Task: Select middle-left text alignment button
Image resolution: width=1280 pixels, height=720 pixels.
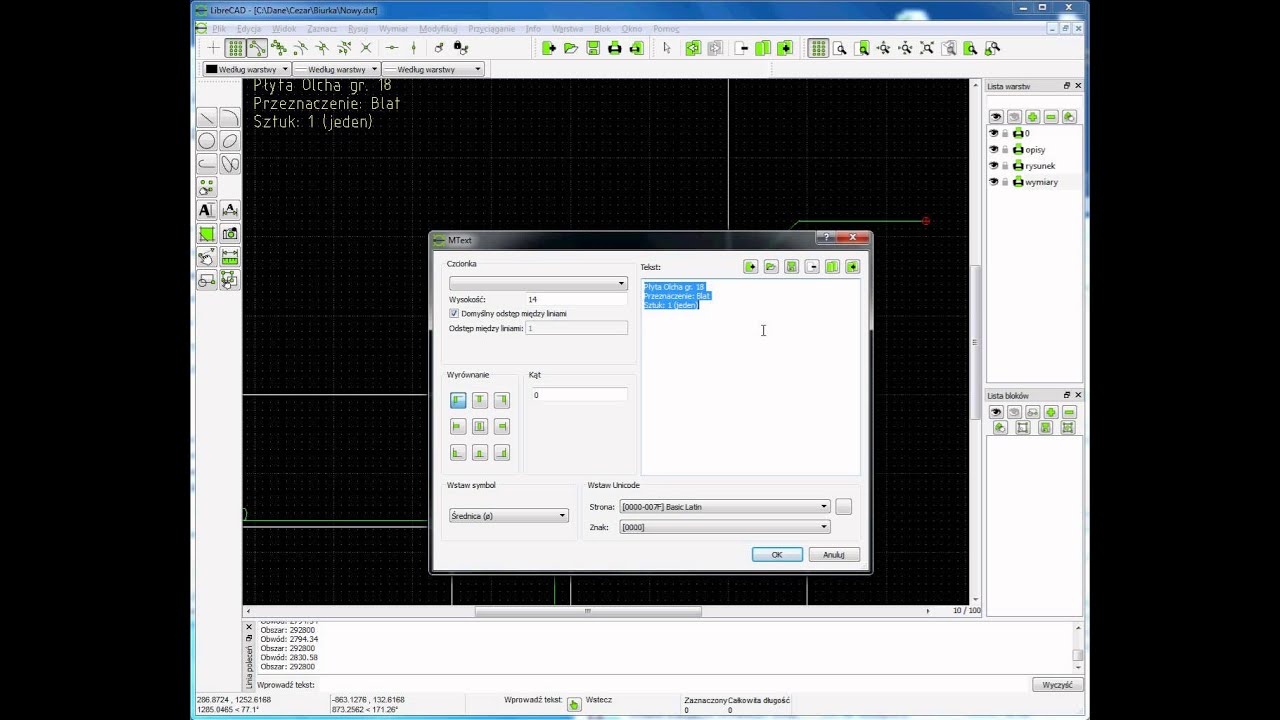Action: click(x=458, y=426)
